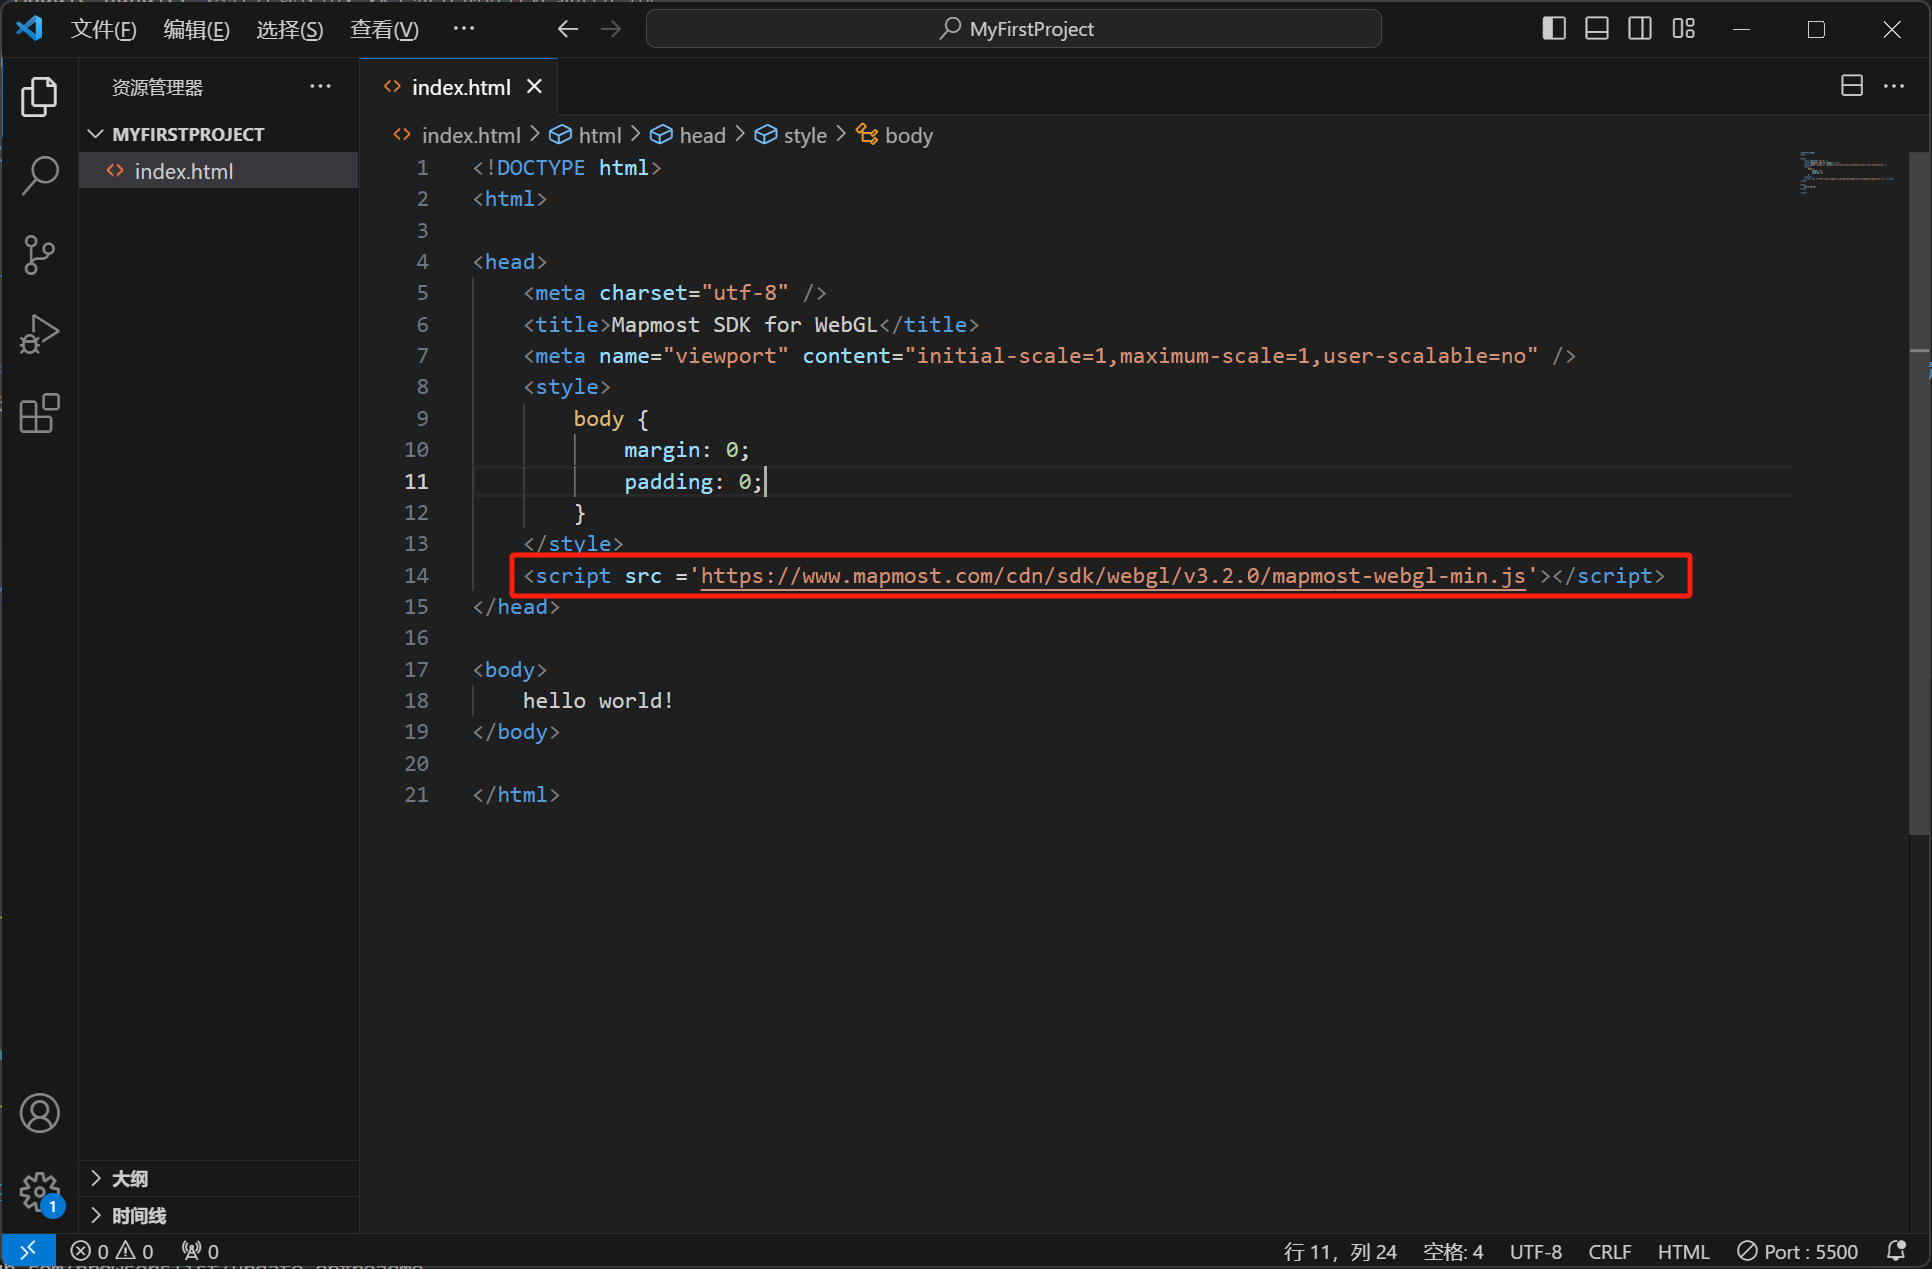1932x1269 pixels.
Task: Collapse the MYFIRSTPROJECT folder section
Action: (x=218, y=134)
